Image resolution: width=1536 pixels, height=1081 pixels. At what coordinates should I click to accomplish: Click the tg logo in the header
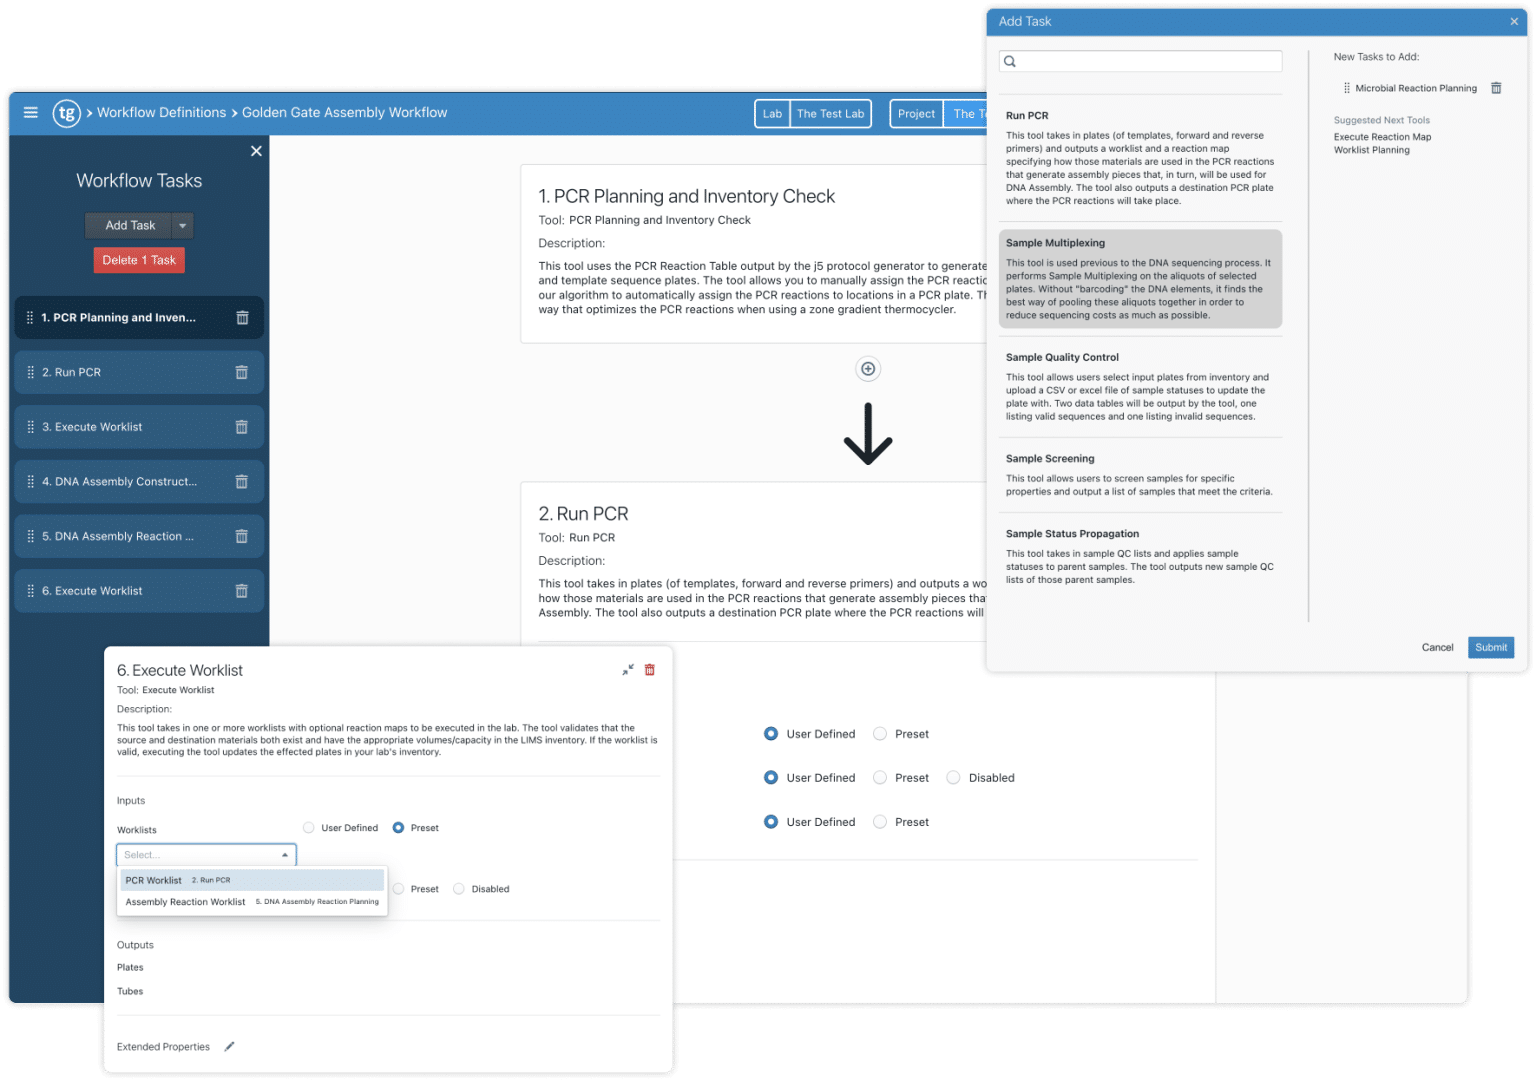66,113
